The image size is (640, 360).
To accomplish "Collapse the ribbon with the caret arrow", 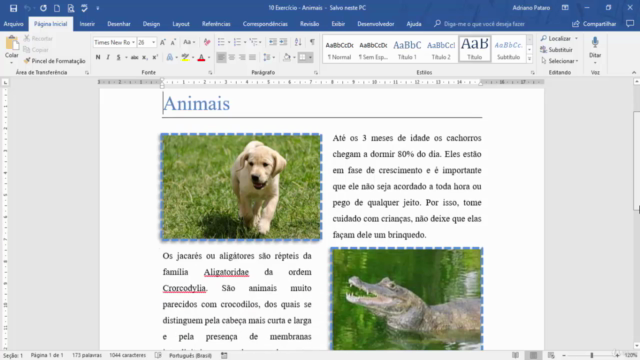I will [634, 73].
